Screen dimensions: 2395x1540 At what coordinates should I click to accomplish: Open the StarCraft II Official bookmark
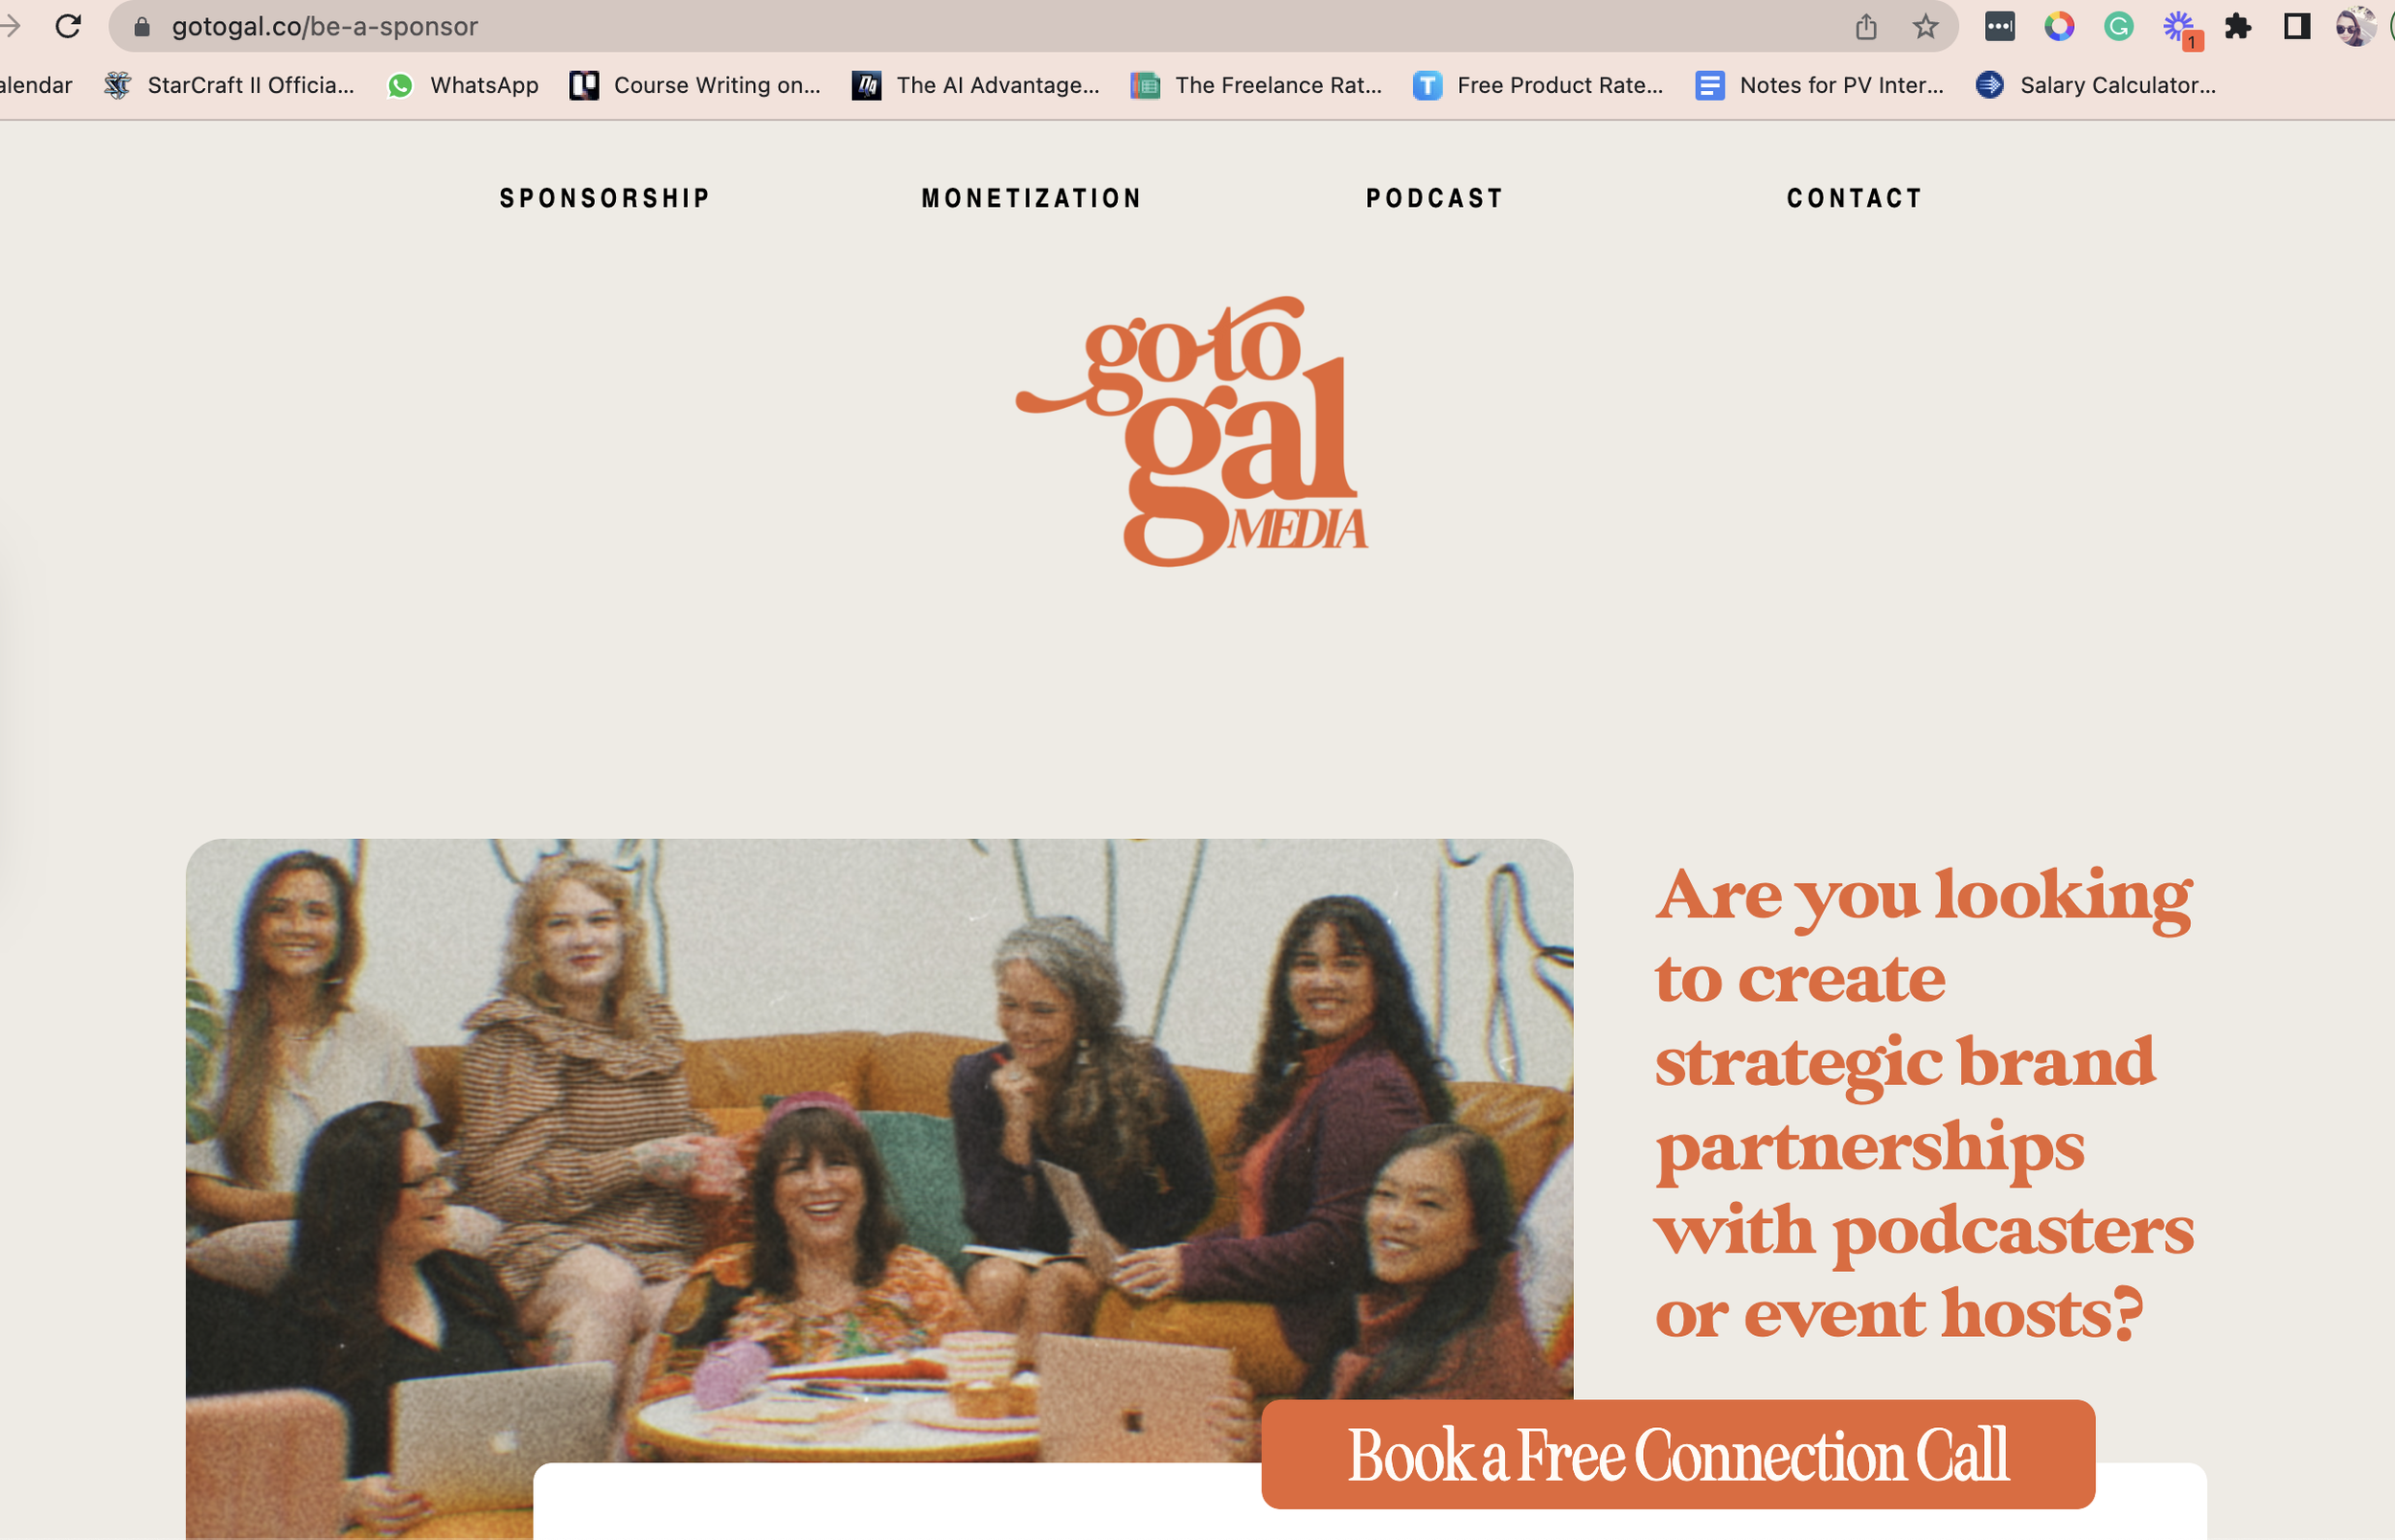pos(229,85)
